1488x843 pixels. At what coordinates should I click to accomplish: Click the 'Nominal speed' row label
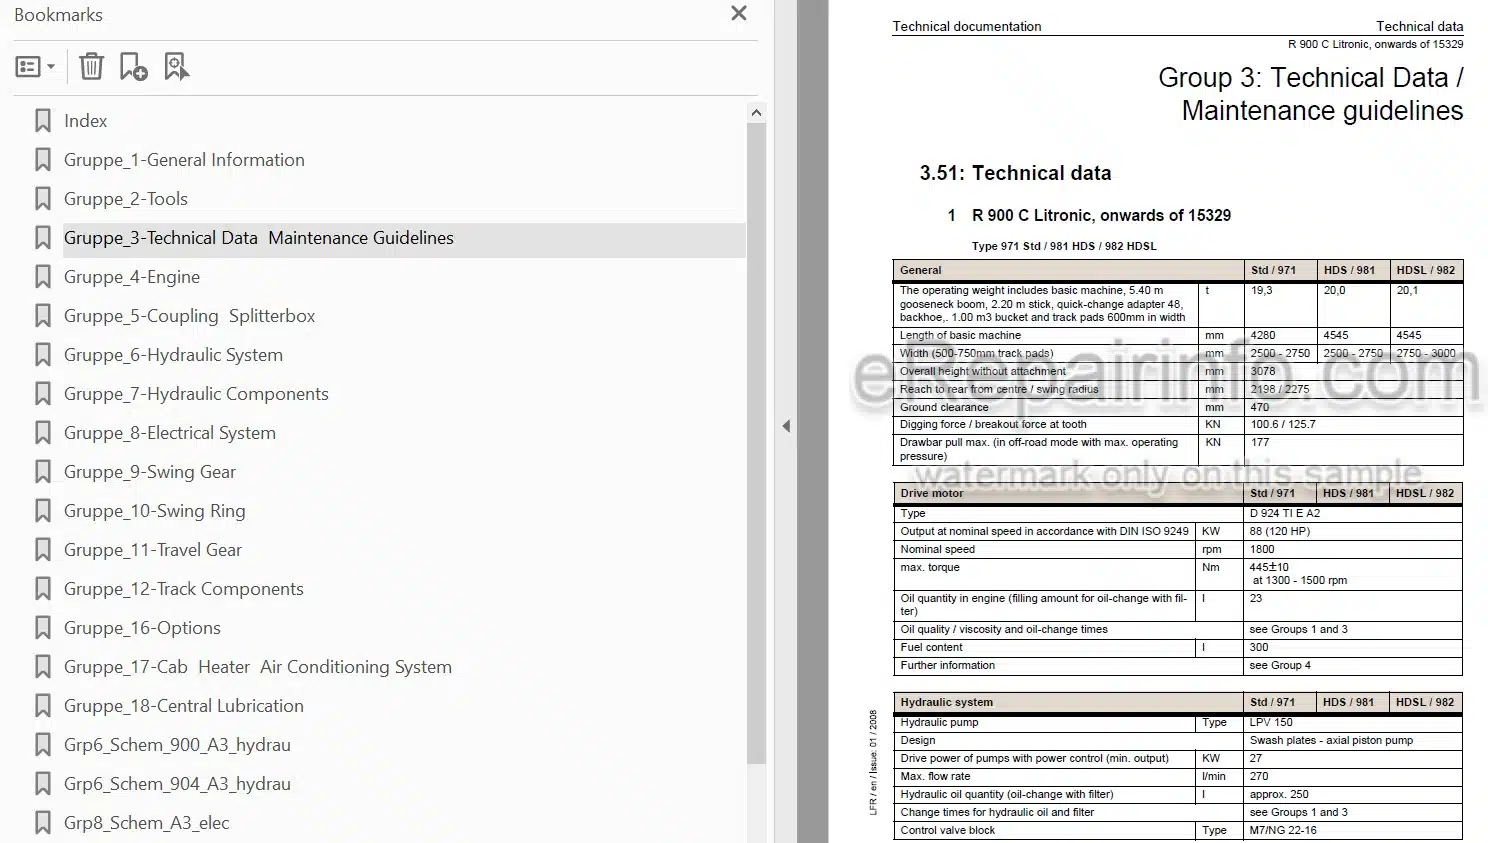click(x=937, y=549)
